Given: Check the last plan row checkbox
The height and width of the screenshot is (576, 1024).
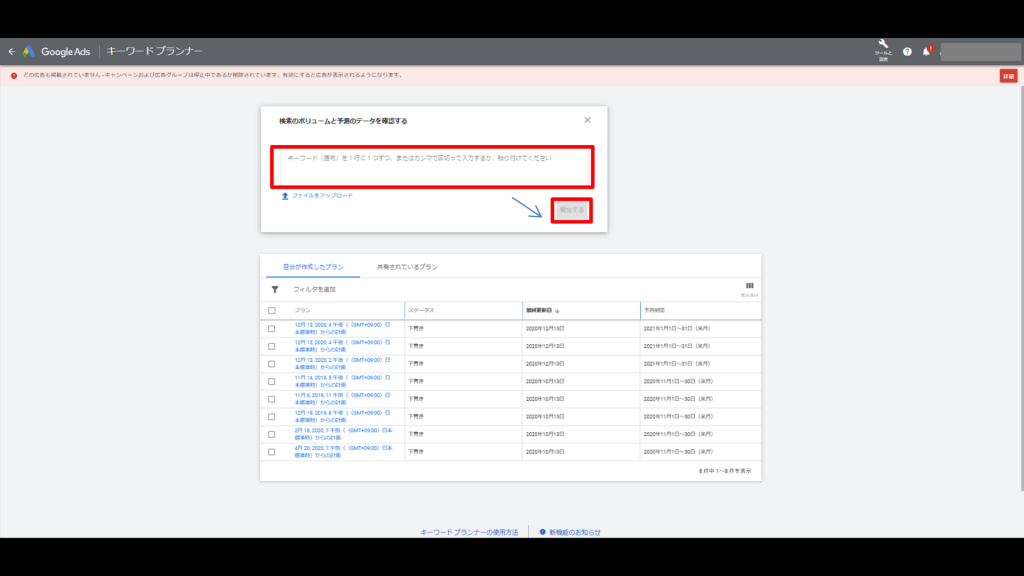Looking at the screenshot, I should click(272, 452).
